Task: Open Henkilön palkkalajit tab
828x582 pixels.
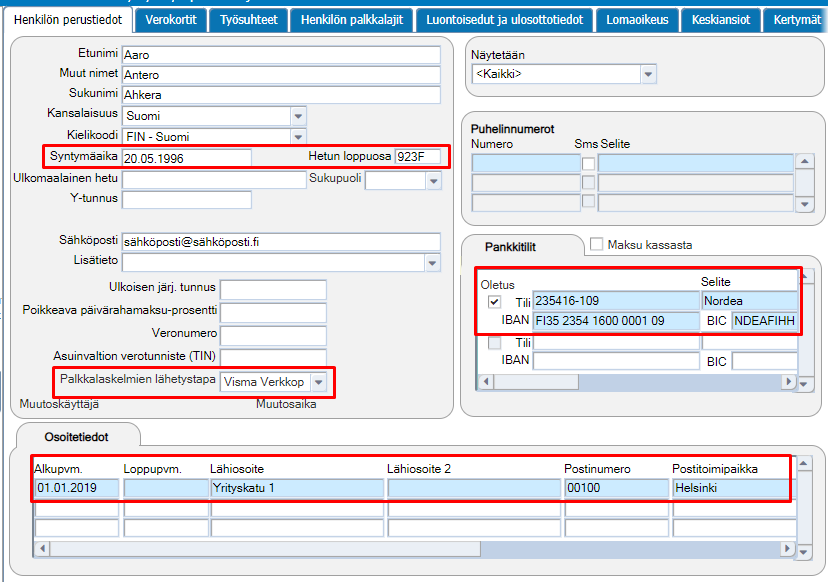Action: coord(352,20)
